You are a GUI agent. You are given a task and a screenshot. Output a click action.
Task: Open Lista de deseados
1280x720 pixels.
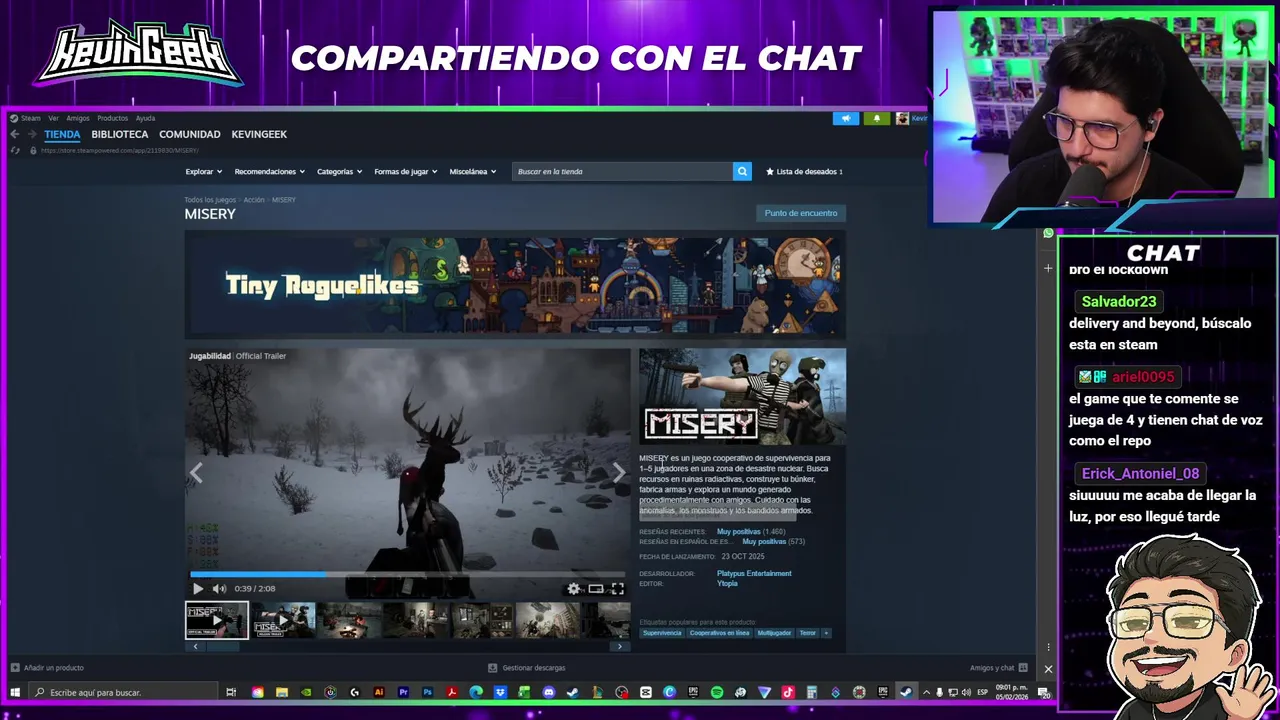pos(804,172)
